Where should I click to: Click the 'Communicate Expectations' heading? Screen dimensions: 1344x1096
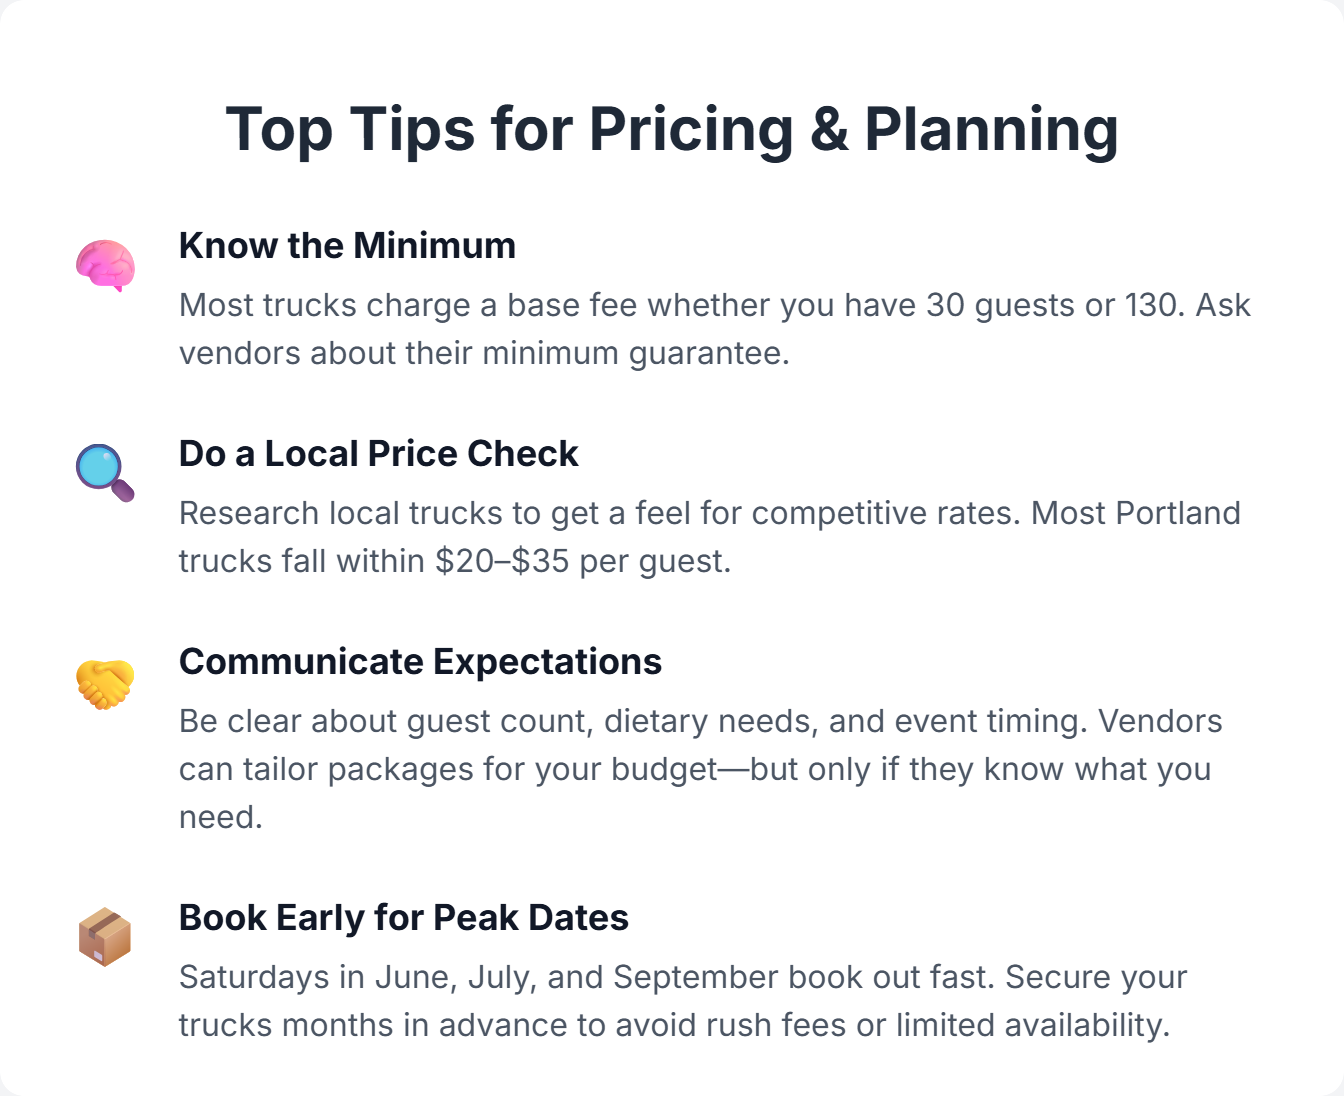[x=420, y=662]
